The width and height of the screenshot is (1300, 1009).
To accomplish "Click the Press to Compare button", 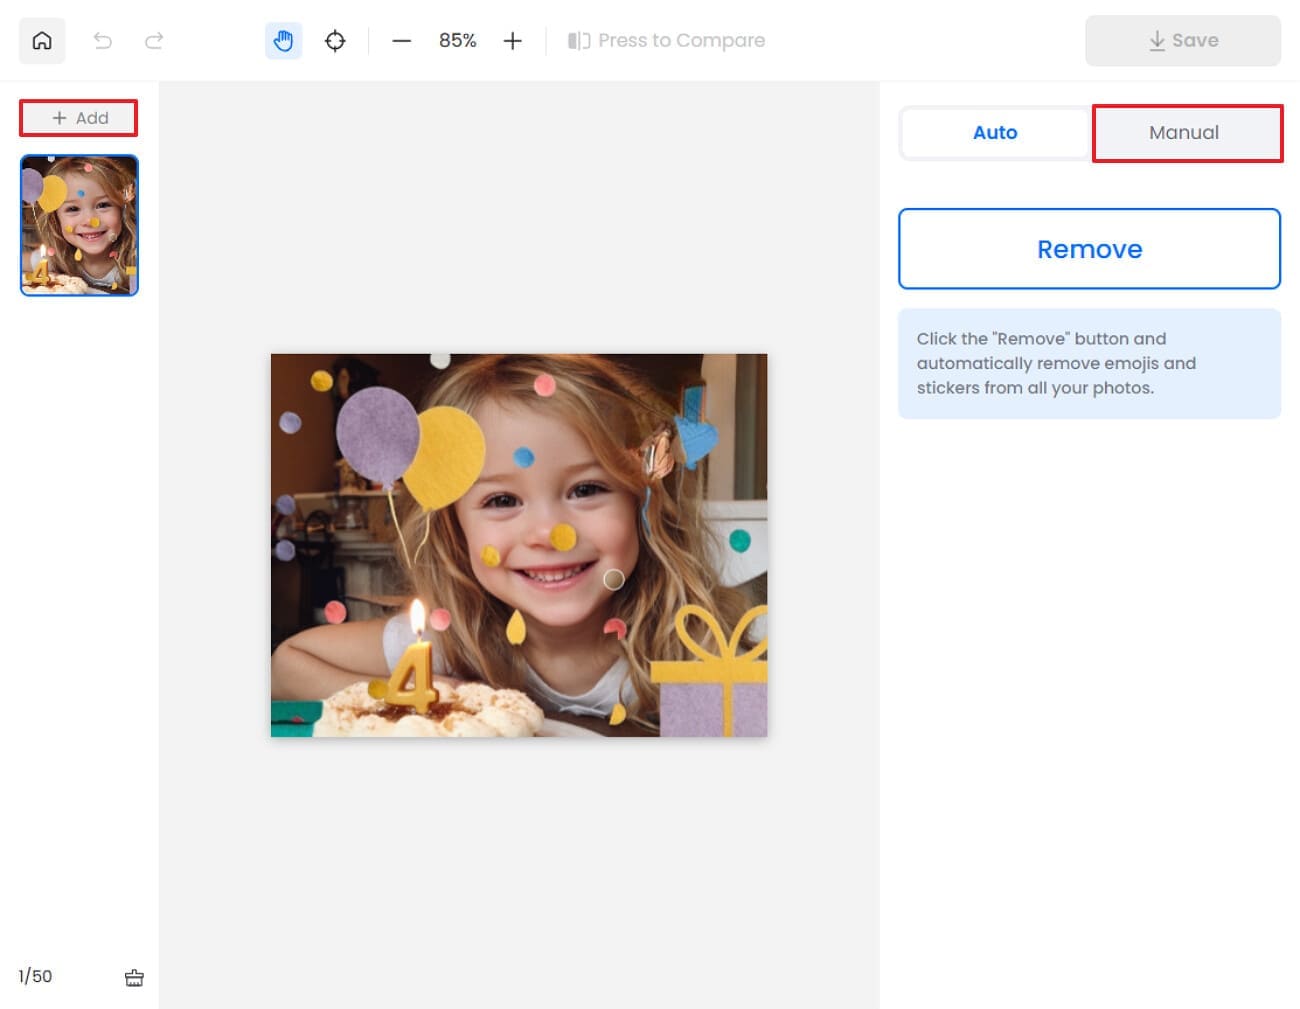I will (x=666, y=41).
